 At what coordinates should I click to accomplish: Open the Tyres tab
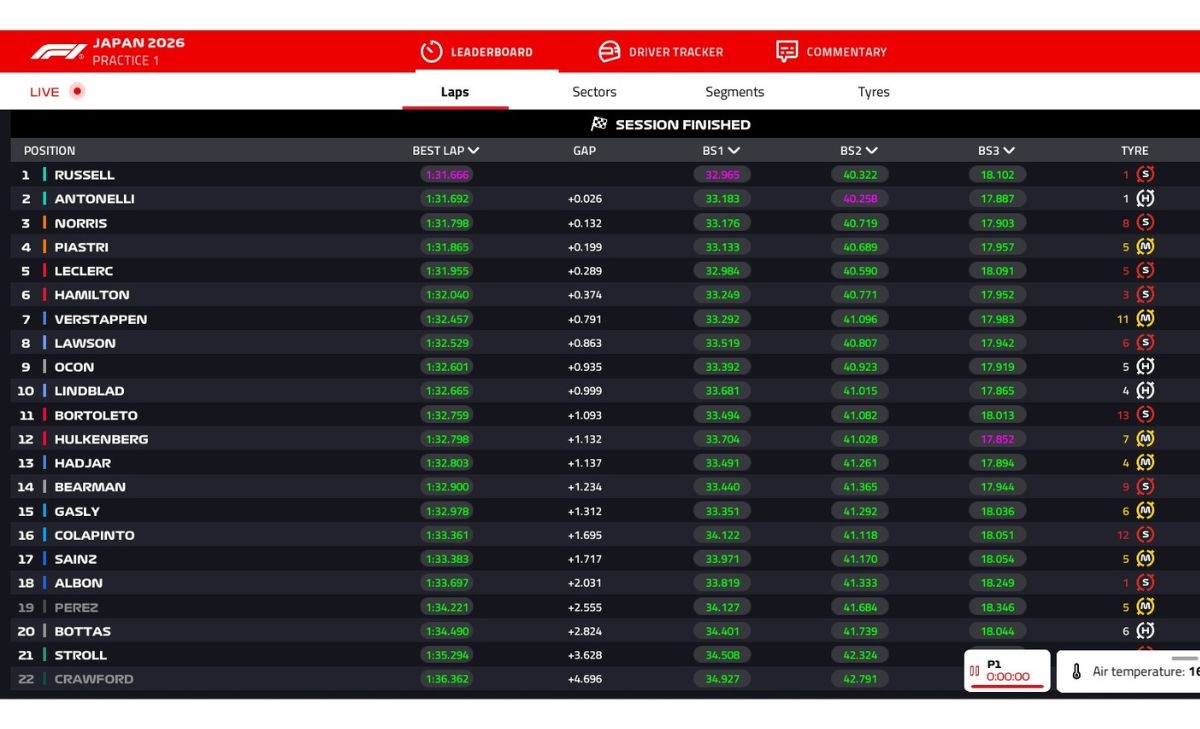[873, 91]
